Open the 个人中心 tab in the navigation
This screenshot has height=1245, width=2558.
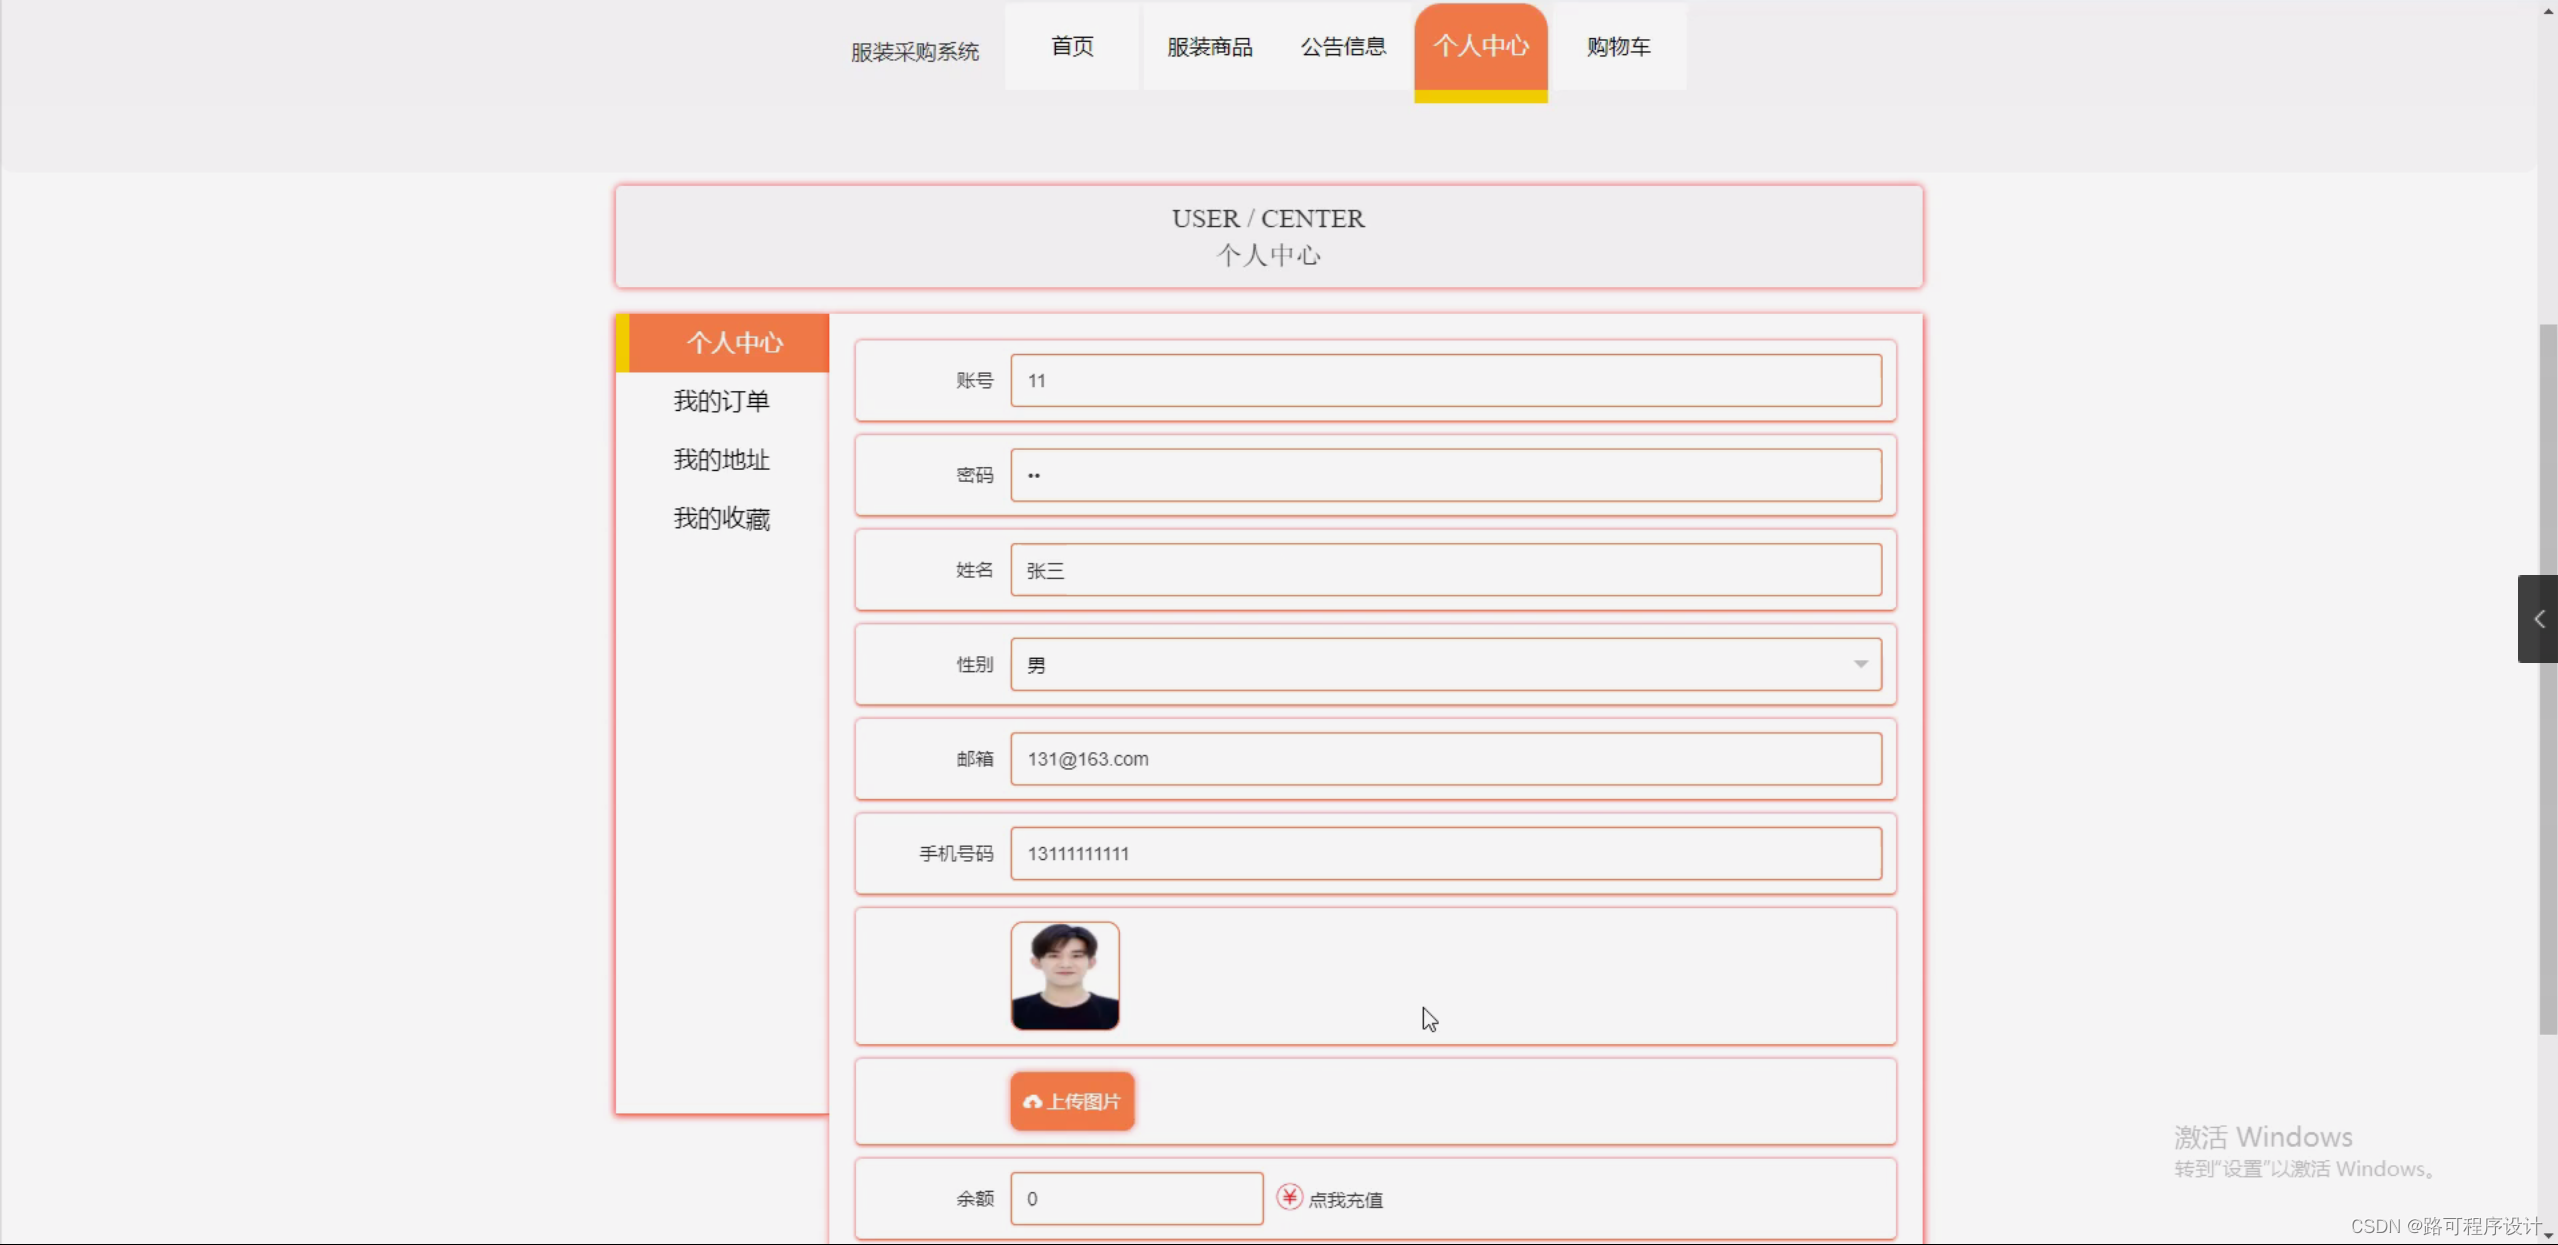coord(1480,45)
